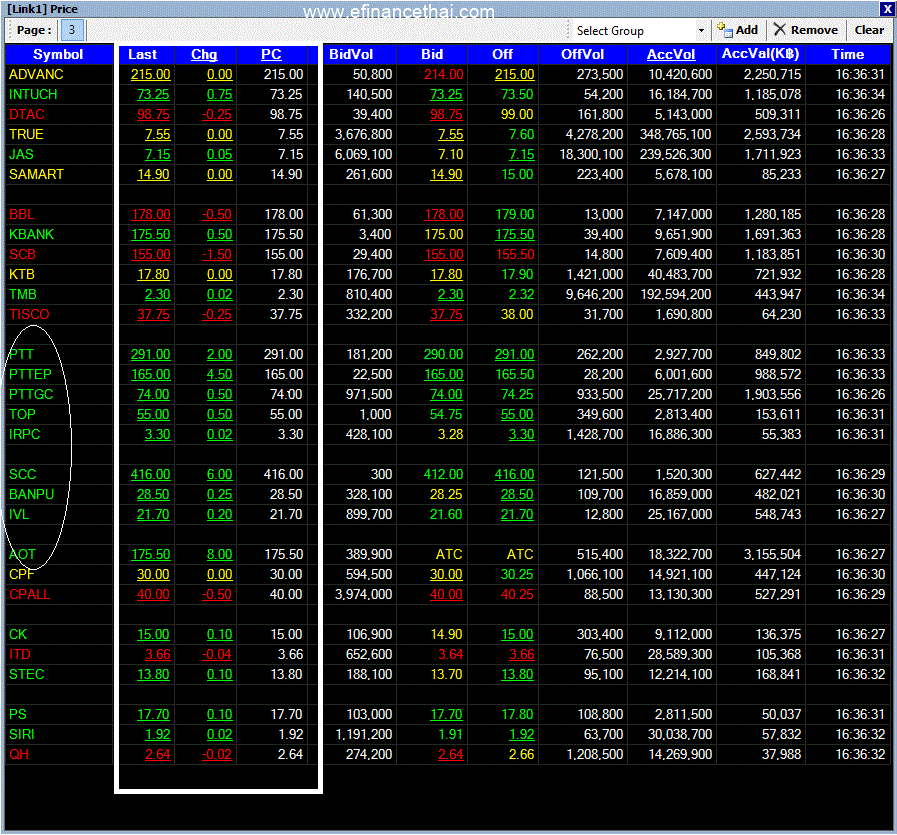The height and width of the screenshot is (835, 897).
Task: Click QH offer price 2.66
Action: (x=522, y=755)
